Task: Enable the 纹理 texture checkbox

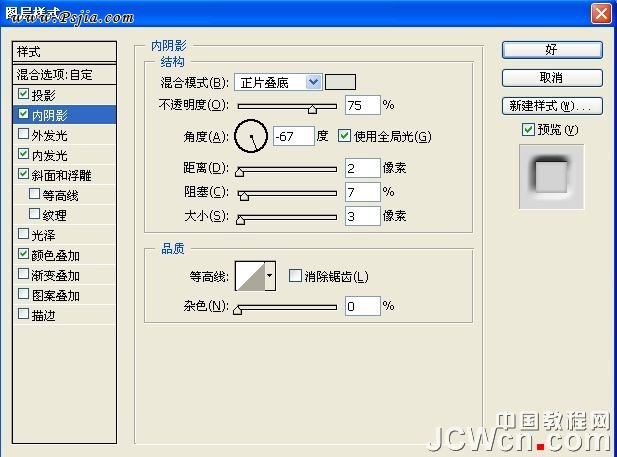Action: tap(34, 214)
